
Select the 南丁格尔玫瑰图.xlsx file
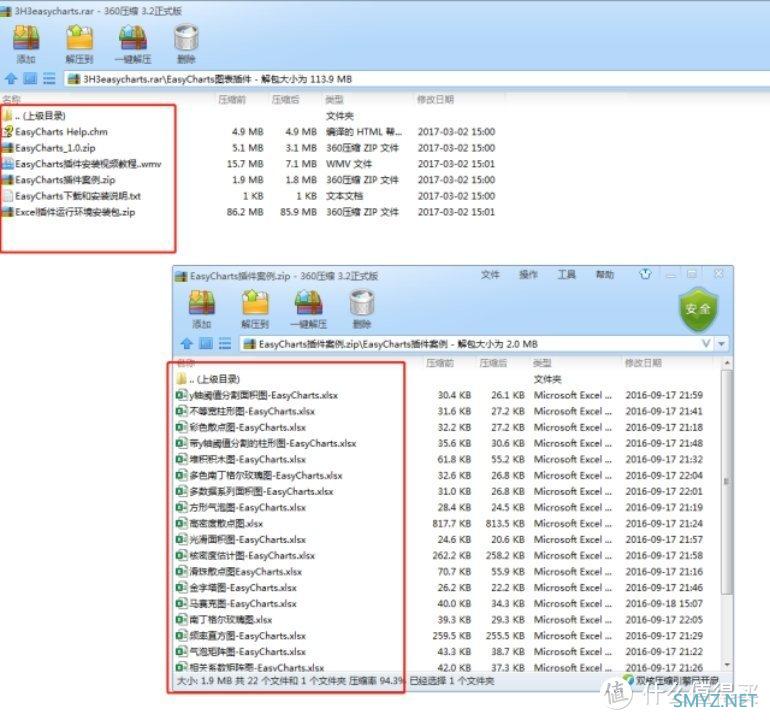pos(224,620)
